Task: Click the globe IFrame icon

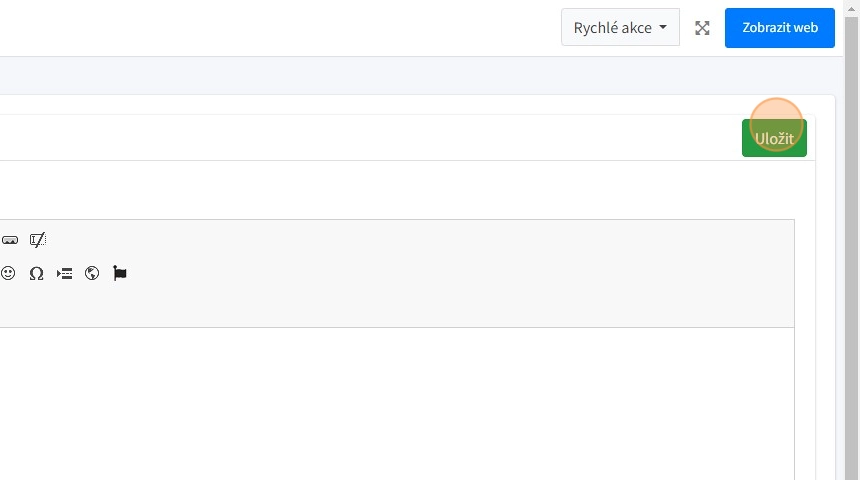Action: 92,273
